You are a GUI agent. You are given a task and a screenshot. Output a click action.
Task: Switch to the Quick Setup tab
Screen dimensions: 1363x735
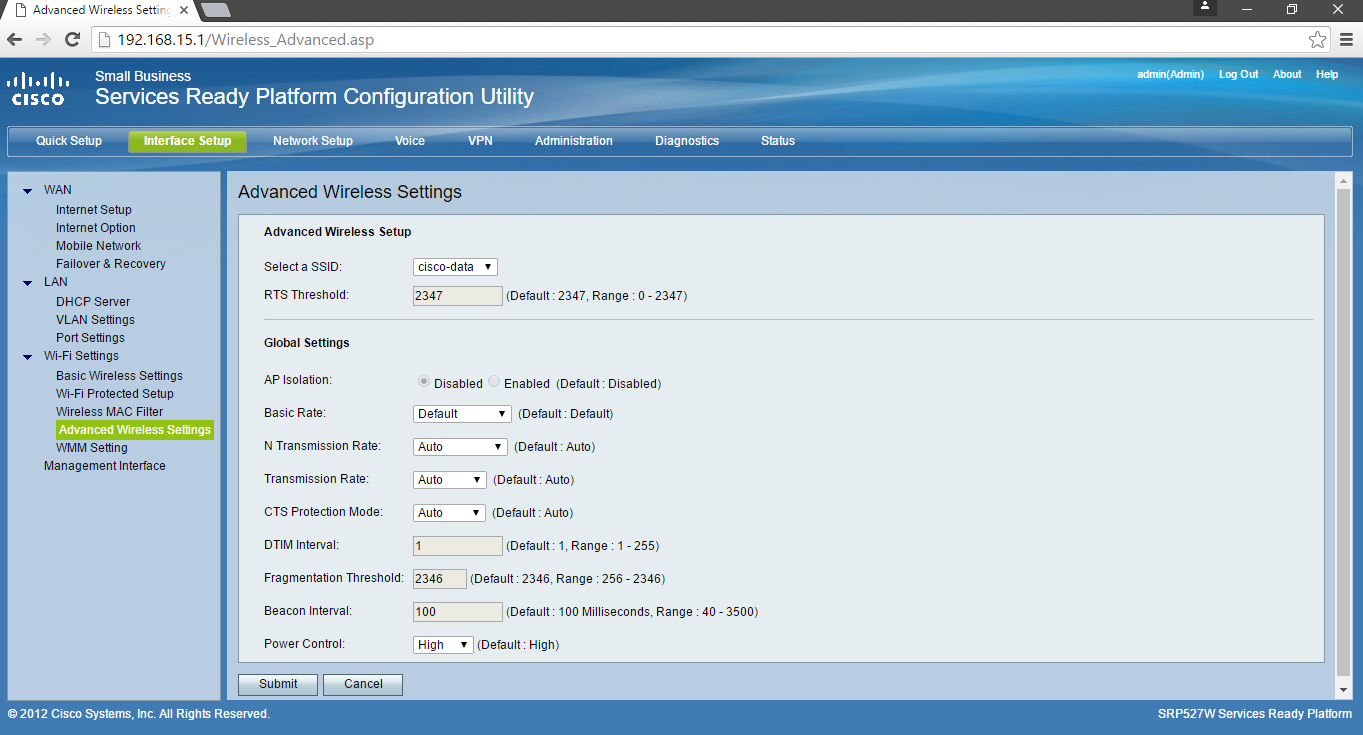[69, 141]
